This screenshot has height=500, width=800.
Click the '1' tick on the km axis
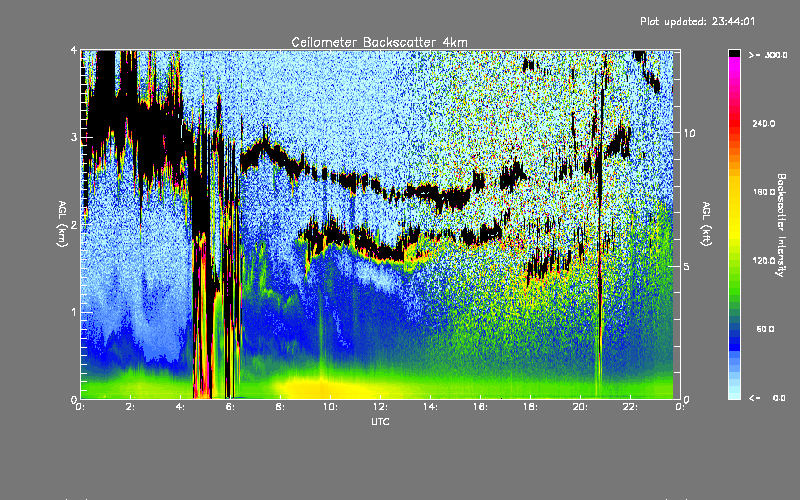(74, 312)
